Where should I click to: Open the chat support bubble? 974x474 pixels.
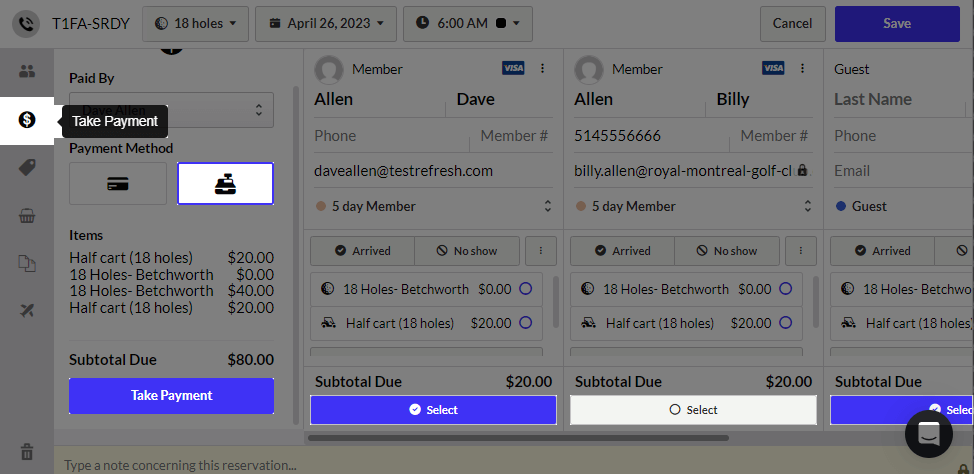click(x=929, y=434)
